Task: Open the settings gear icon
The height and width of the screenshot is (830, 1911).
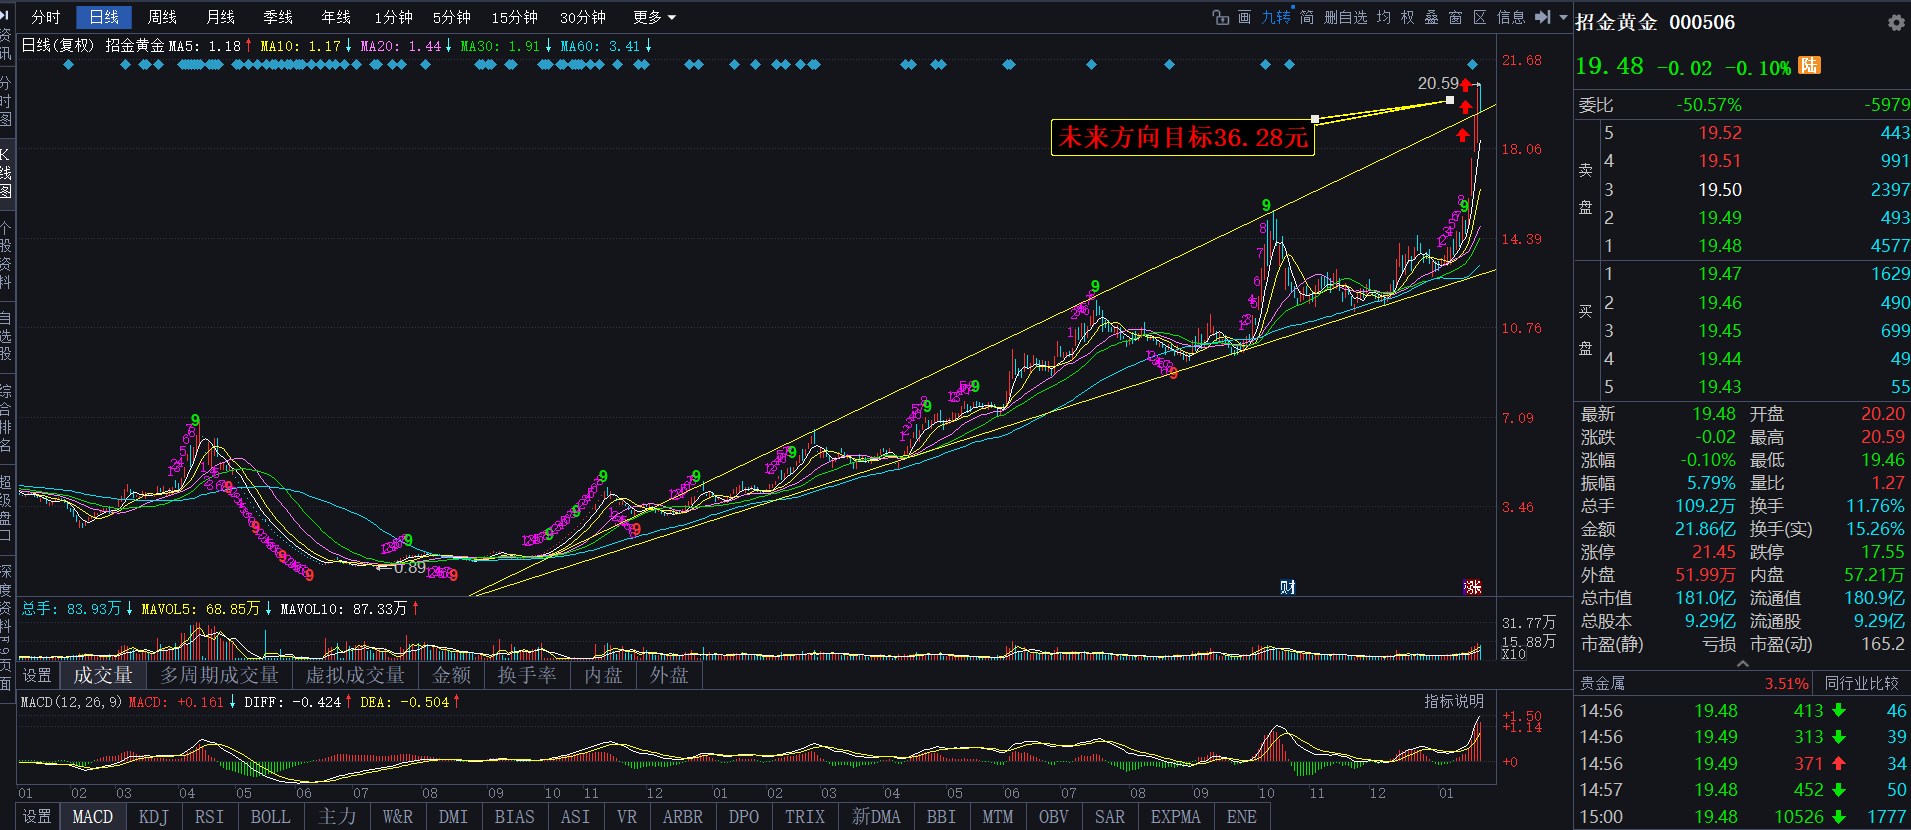Action: point(1896,22)
